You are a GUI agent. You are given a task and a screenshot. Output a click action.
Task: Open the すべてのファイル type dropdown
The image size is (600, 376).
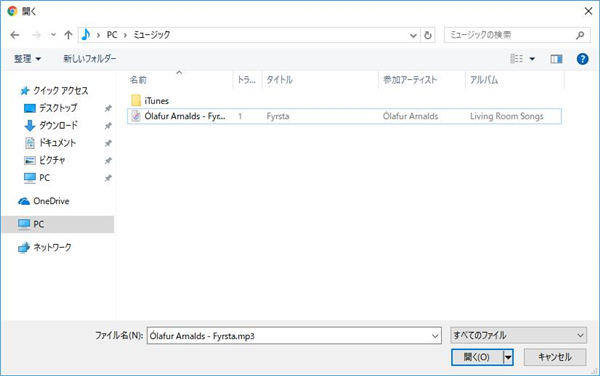[x=518, y=335]
